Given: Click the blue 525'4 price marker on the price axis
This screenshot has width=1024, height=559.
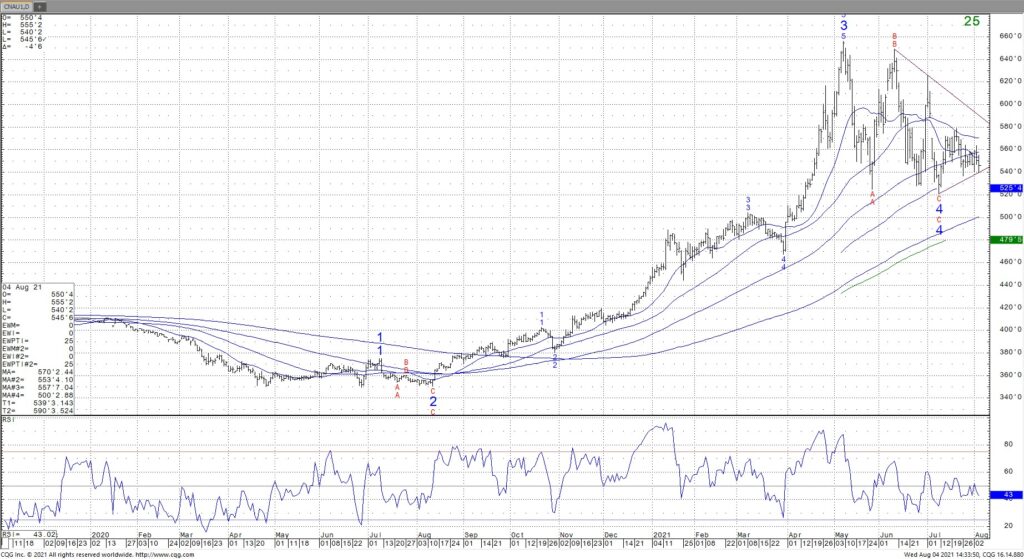Looking at the screenshot, I should click(x=1007, y=187).
